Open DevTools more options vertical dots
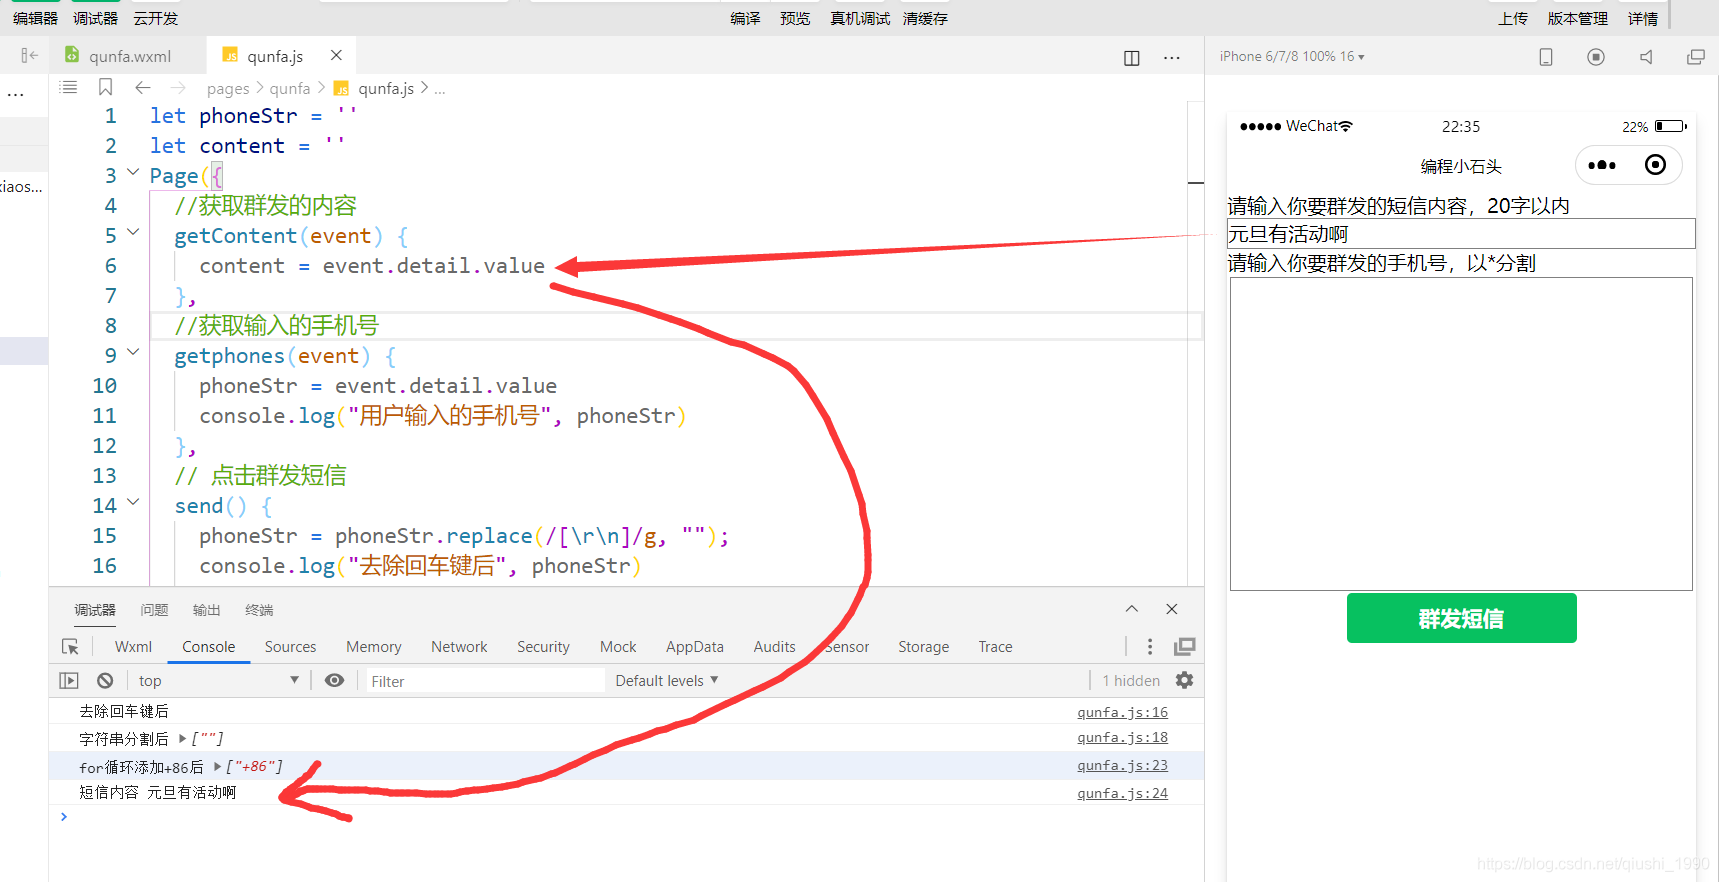Viewport: 1719px width, 882px height. (1150, 647)
